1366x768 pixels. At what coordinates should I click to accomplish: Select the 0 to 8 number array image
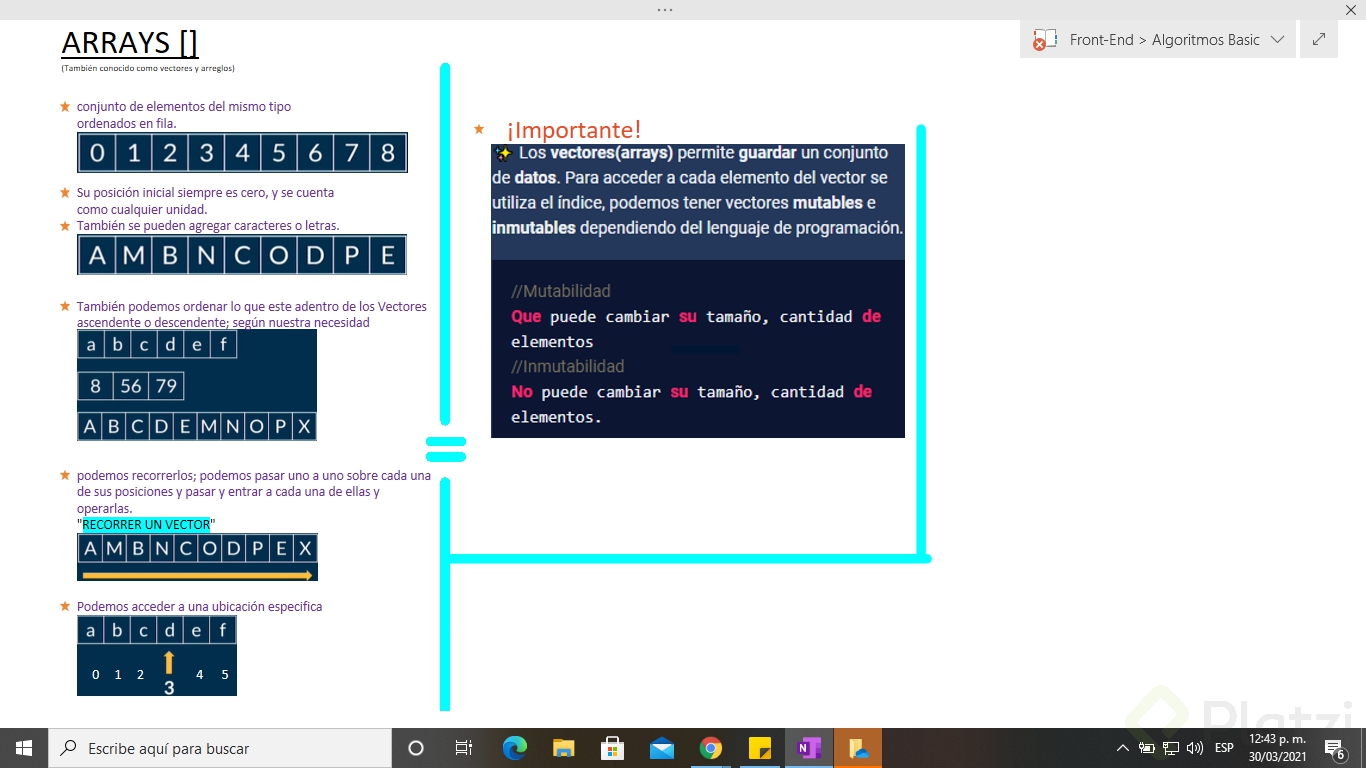(242, 153)
